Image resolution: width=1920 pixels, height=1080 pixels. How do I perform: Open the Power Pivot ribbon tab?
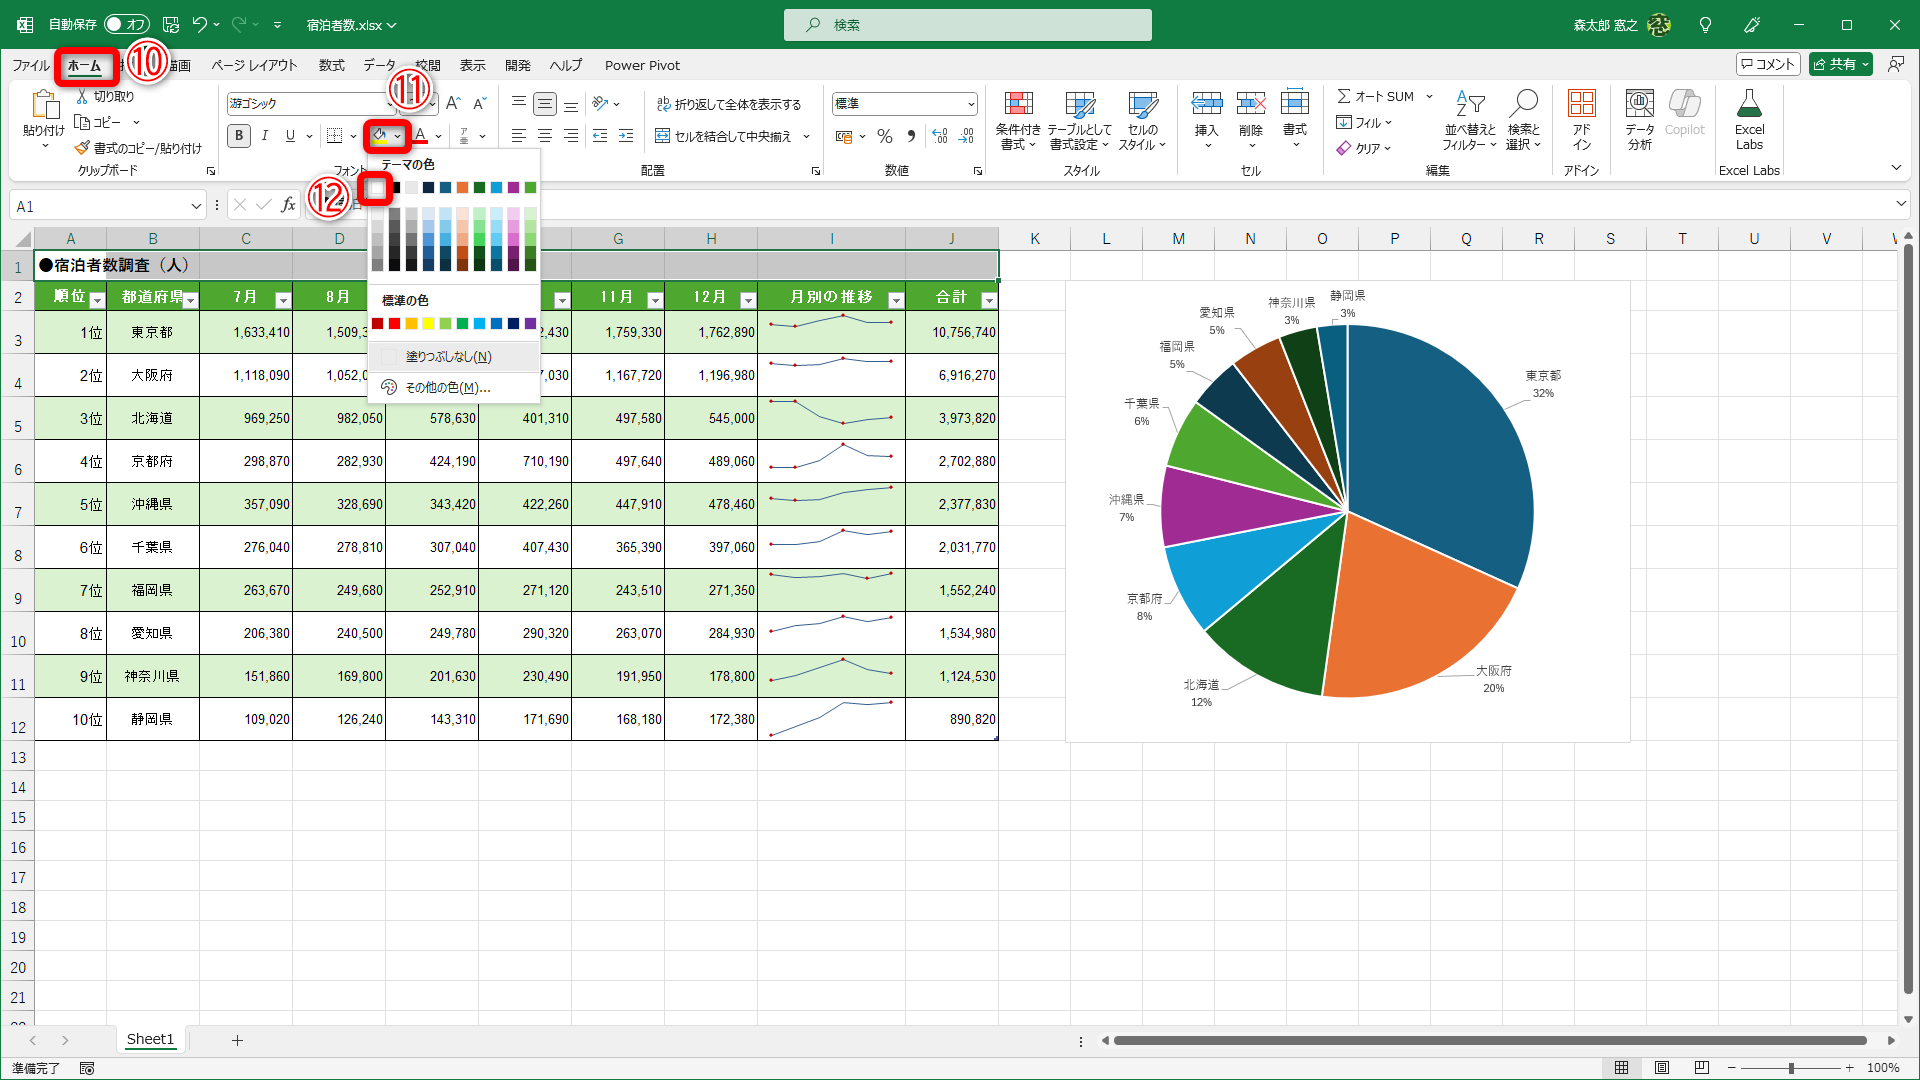coord(642,65)
